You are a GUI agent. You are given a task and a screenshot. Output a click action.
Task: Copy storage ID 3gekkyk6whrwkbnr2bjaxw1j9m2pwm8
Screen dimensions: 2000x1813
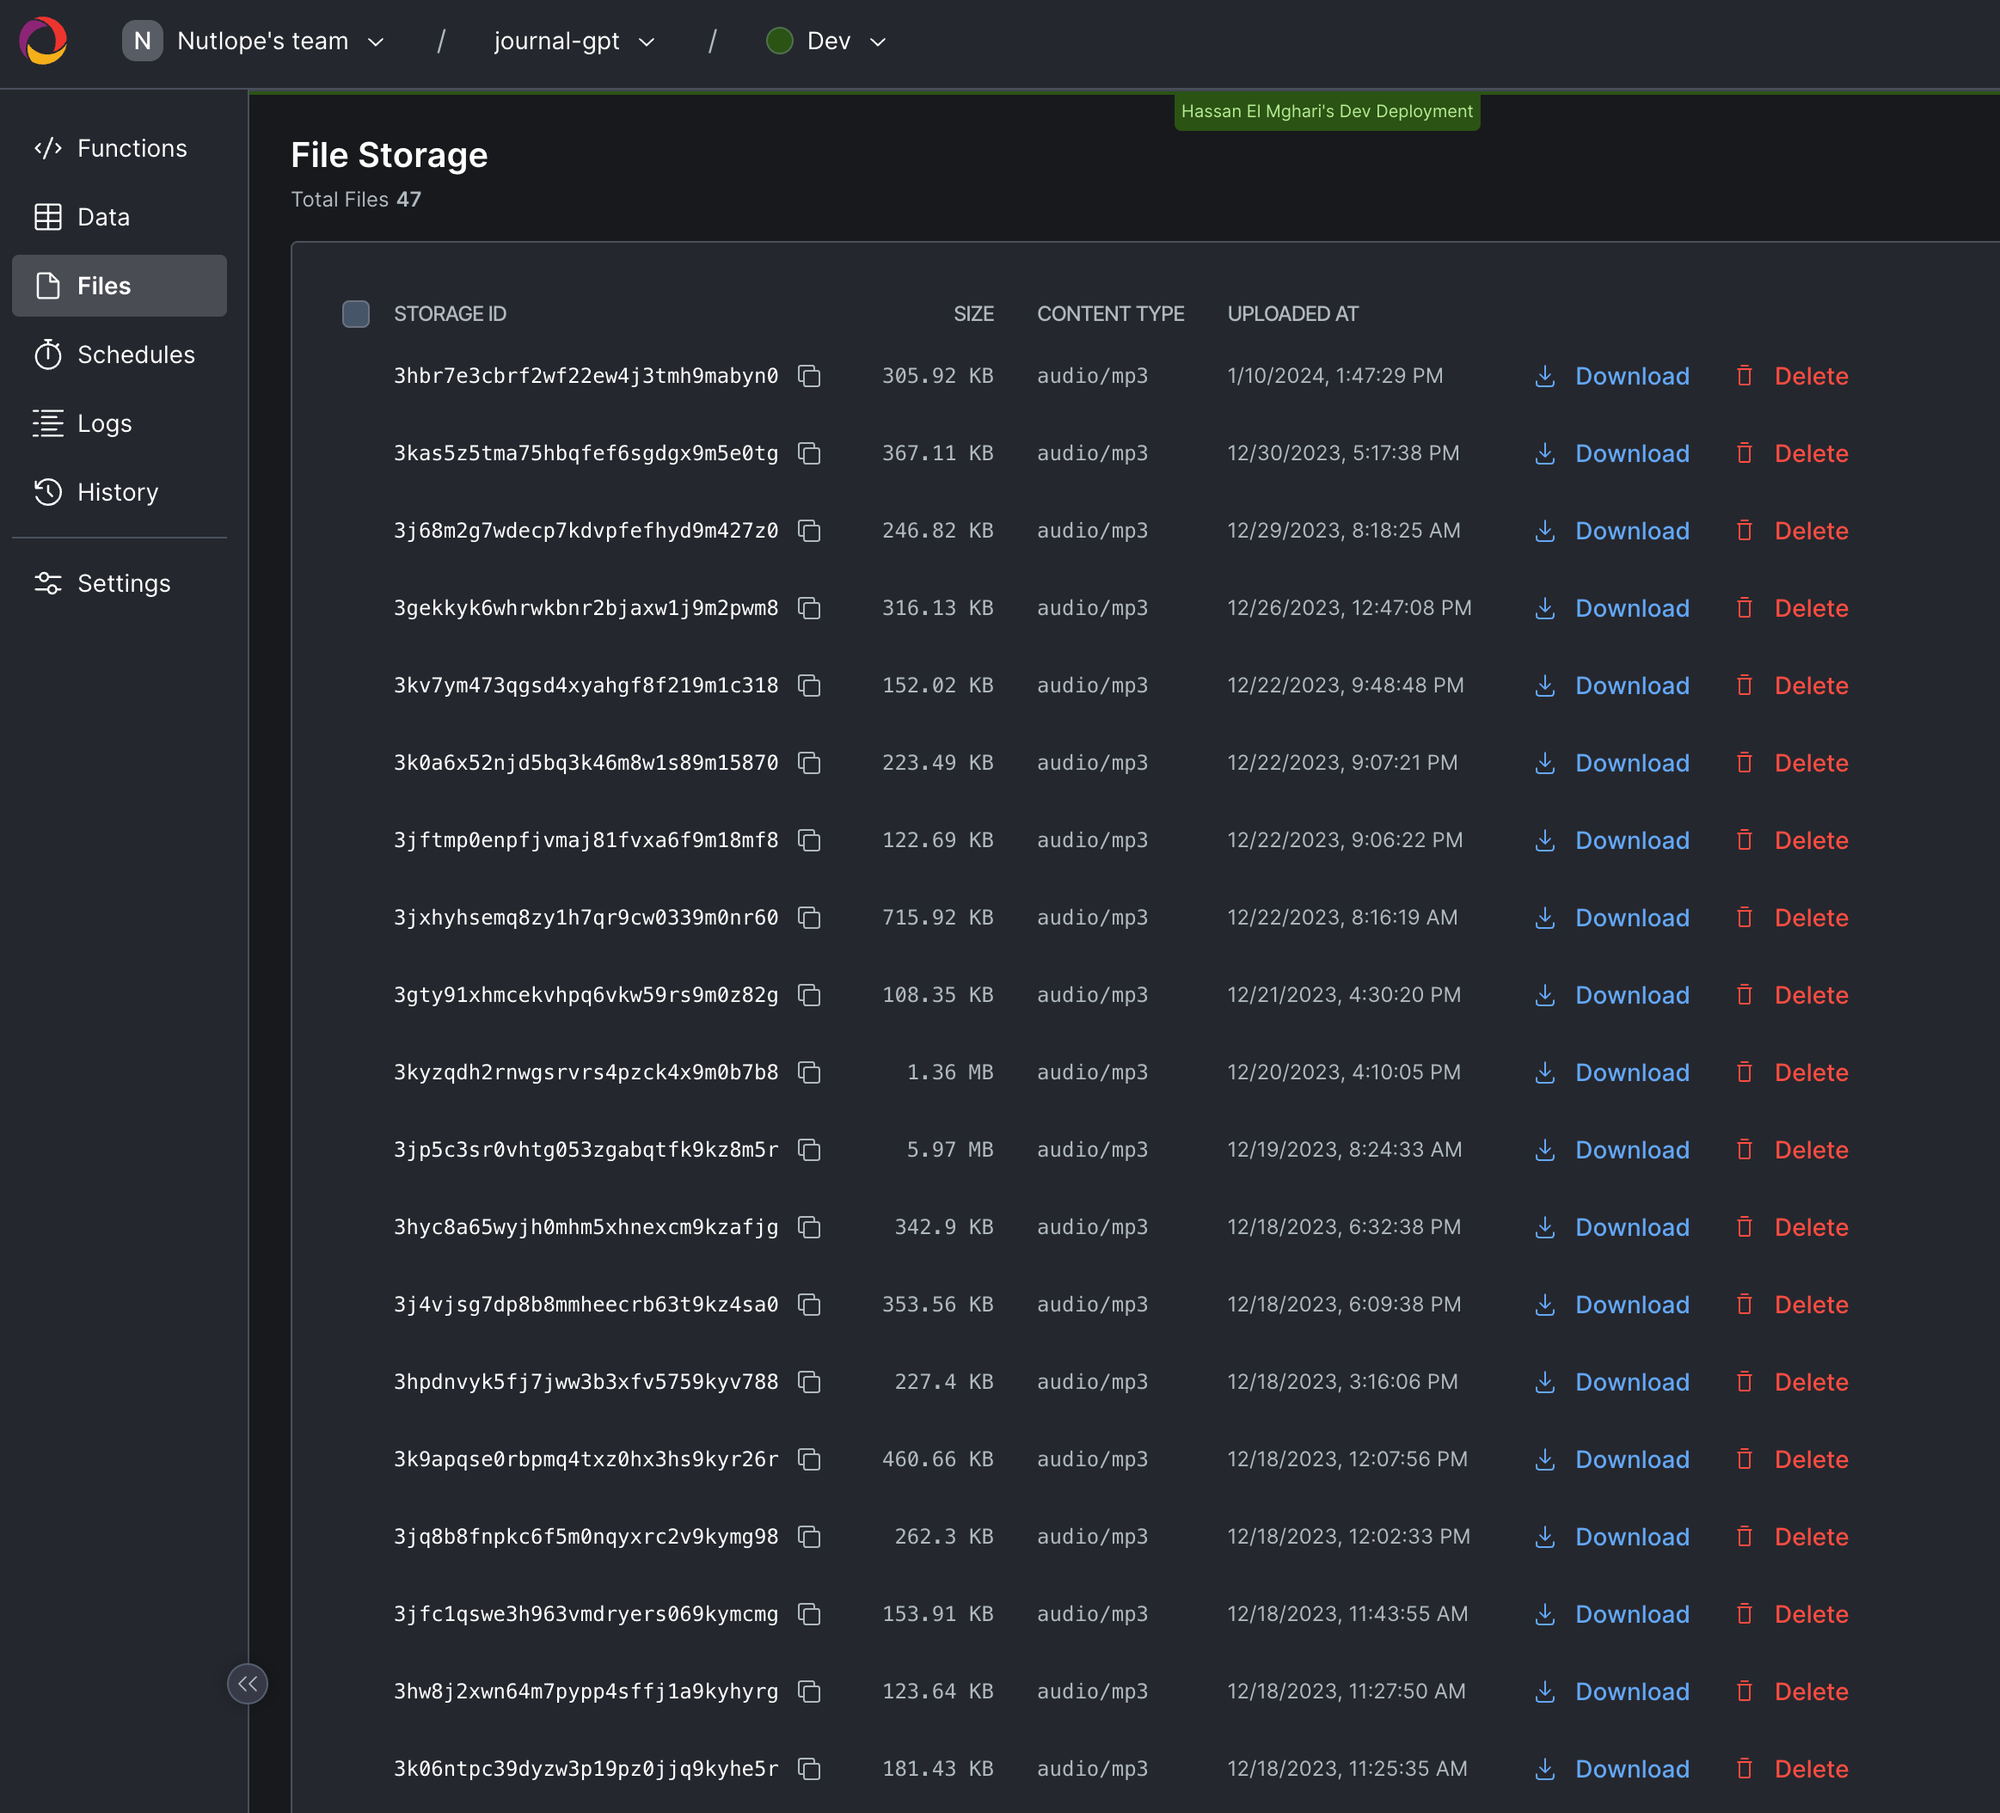(x=809, y=608)
